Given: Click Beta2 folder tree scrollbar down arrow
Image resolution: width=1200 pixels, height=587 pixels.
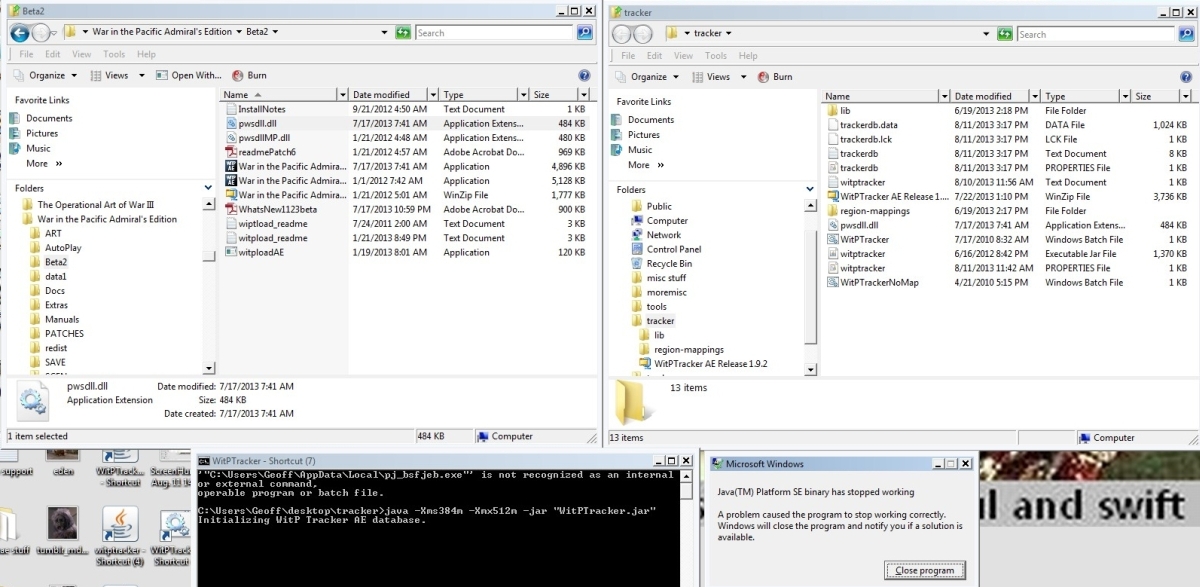Looking at the screenshot, I should point(208,369).
